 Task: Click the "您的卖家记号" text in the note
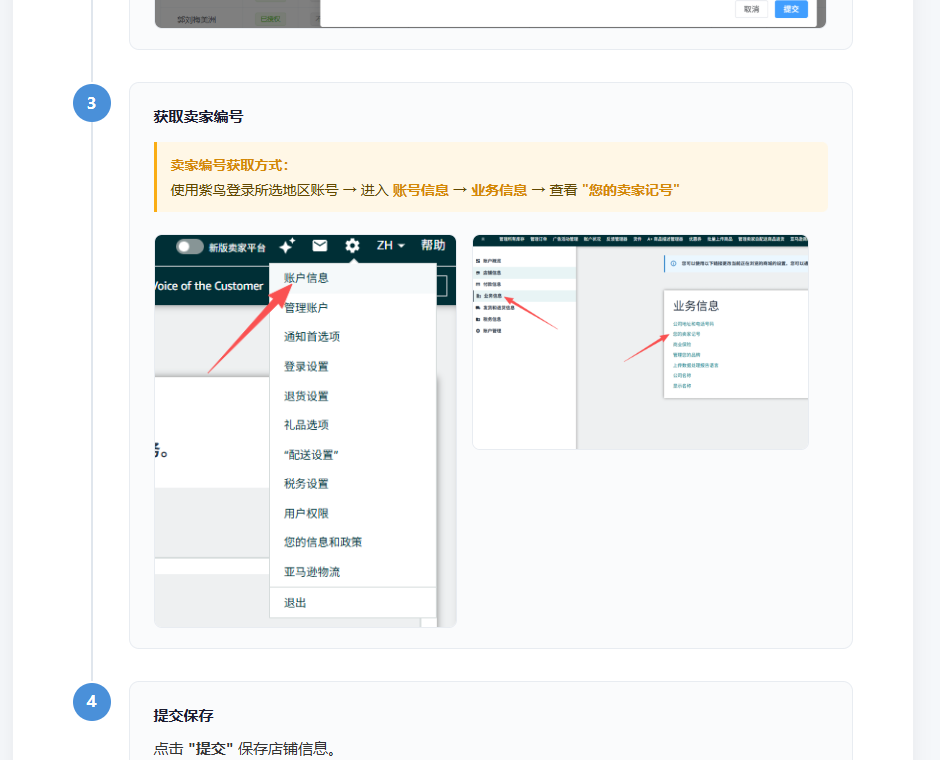click(631, 191)
